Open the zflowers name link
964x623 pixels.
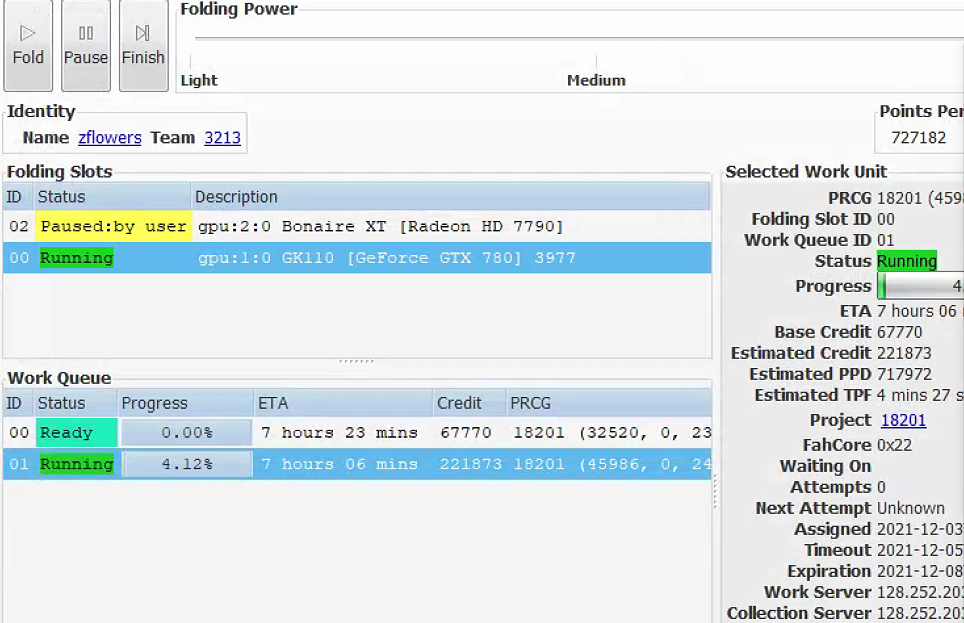click(110, 138)
